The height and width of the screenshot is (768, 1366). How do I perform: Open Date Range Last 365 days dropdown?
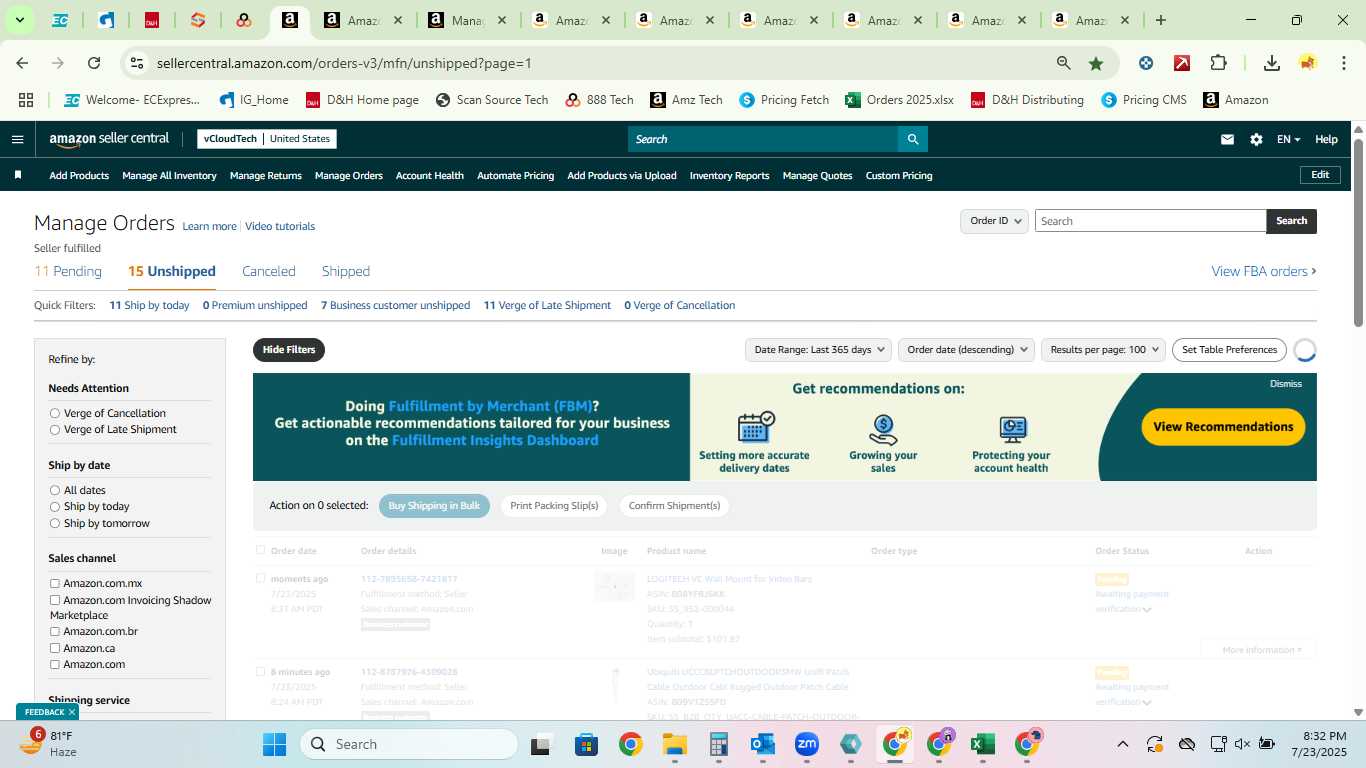(x=819, y=350)
